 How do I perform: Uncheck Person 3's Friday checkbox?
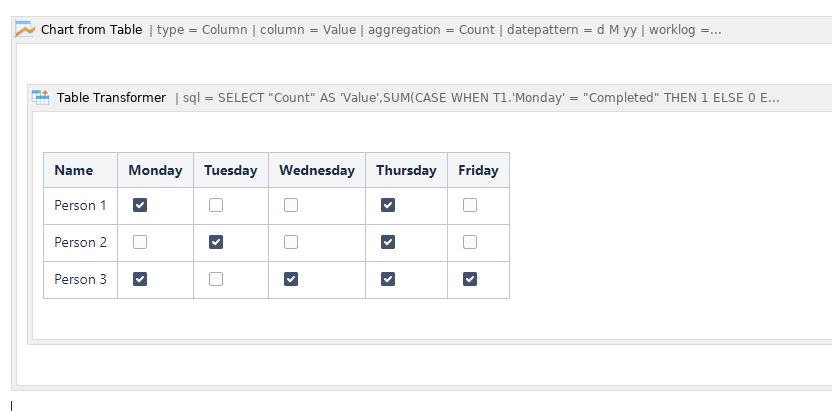470,279
